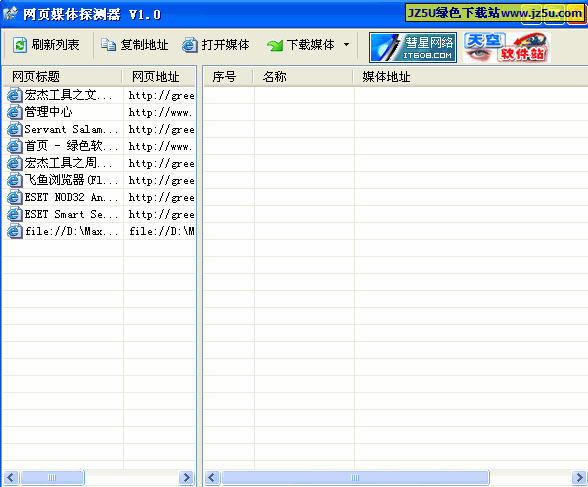Click the IE icon beside ESET Smart Se

(15, 214)
